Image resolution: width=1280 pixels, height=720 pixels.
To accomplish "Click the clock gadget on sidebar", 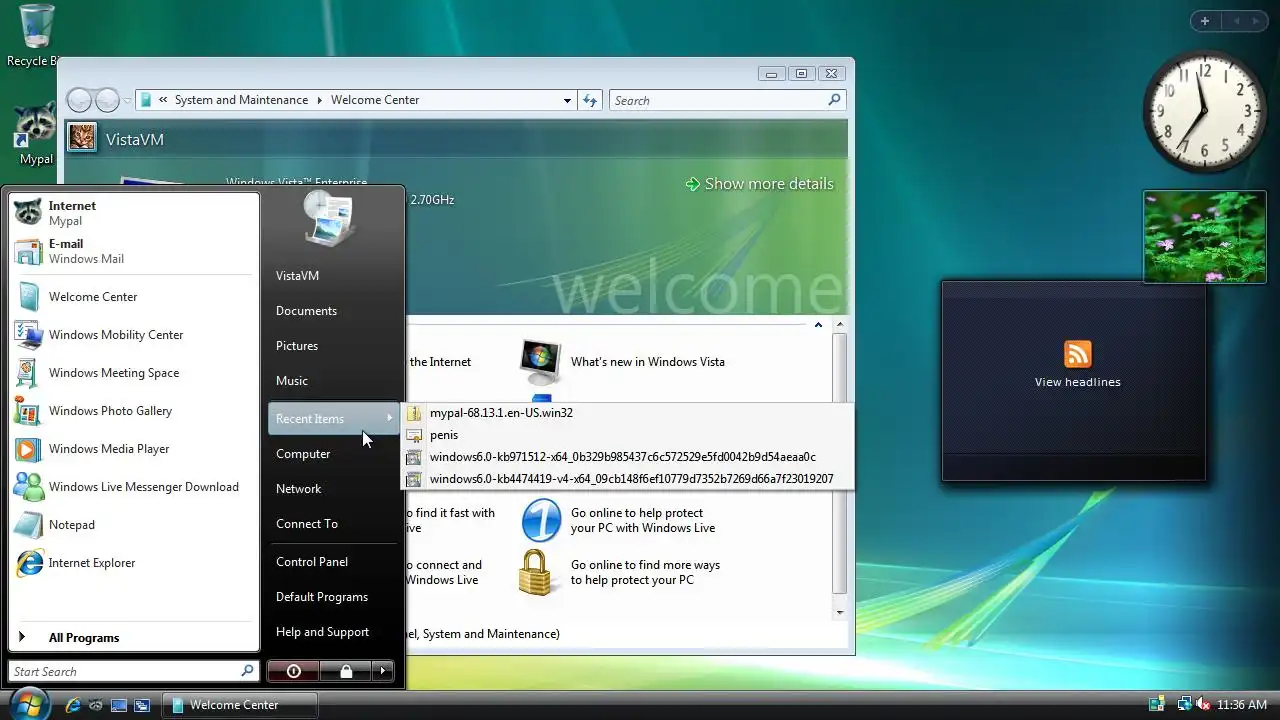I will (x=1203, y=111).
